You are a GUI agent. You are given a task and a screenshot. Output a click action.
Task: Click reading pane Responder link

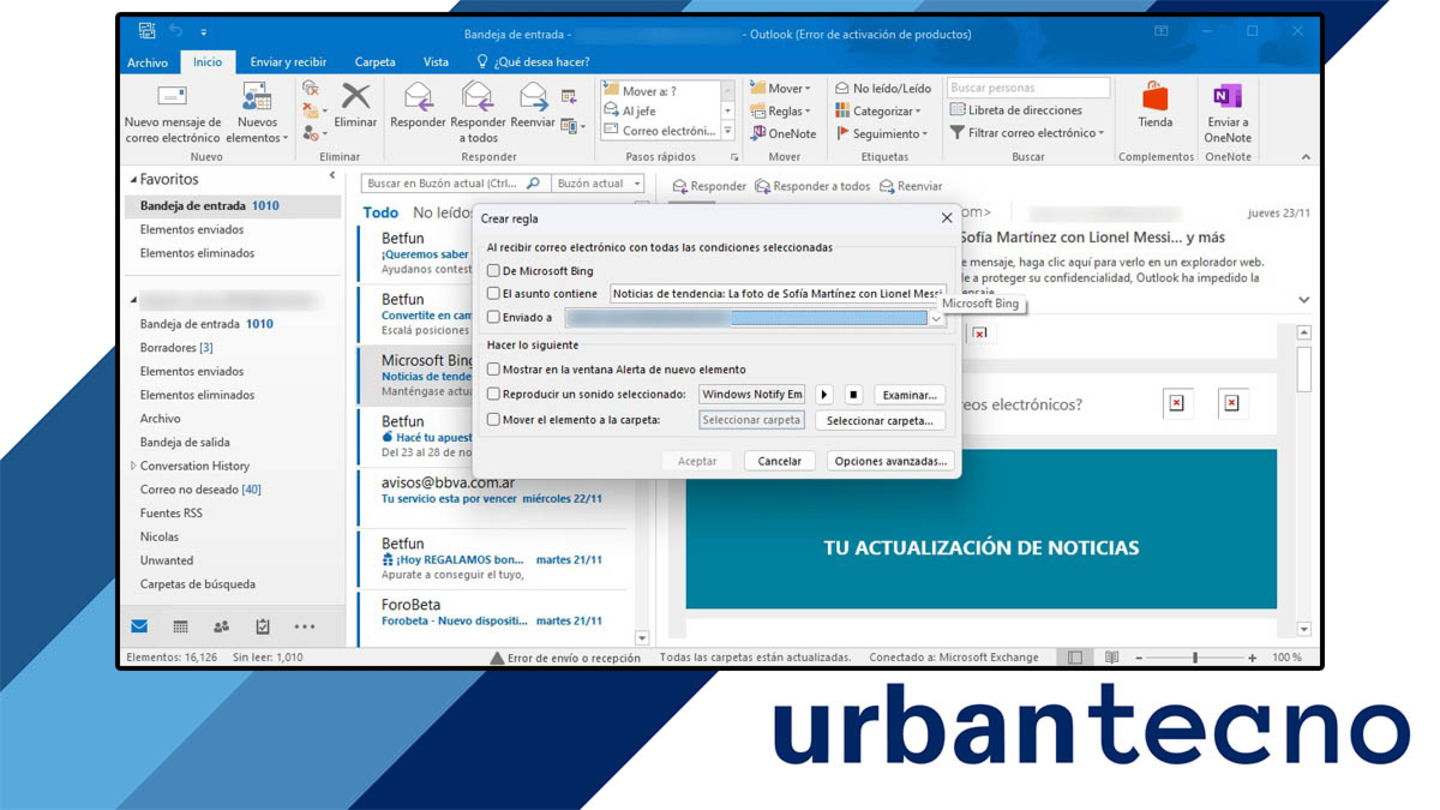click(x=709, y=186)
